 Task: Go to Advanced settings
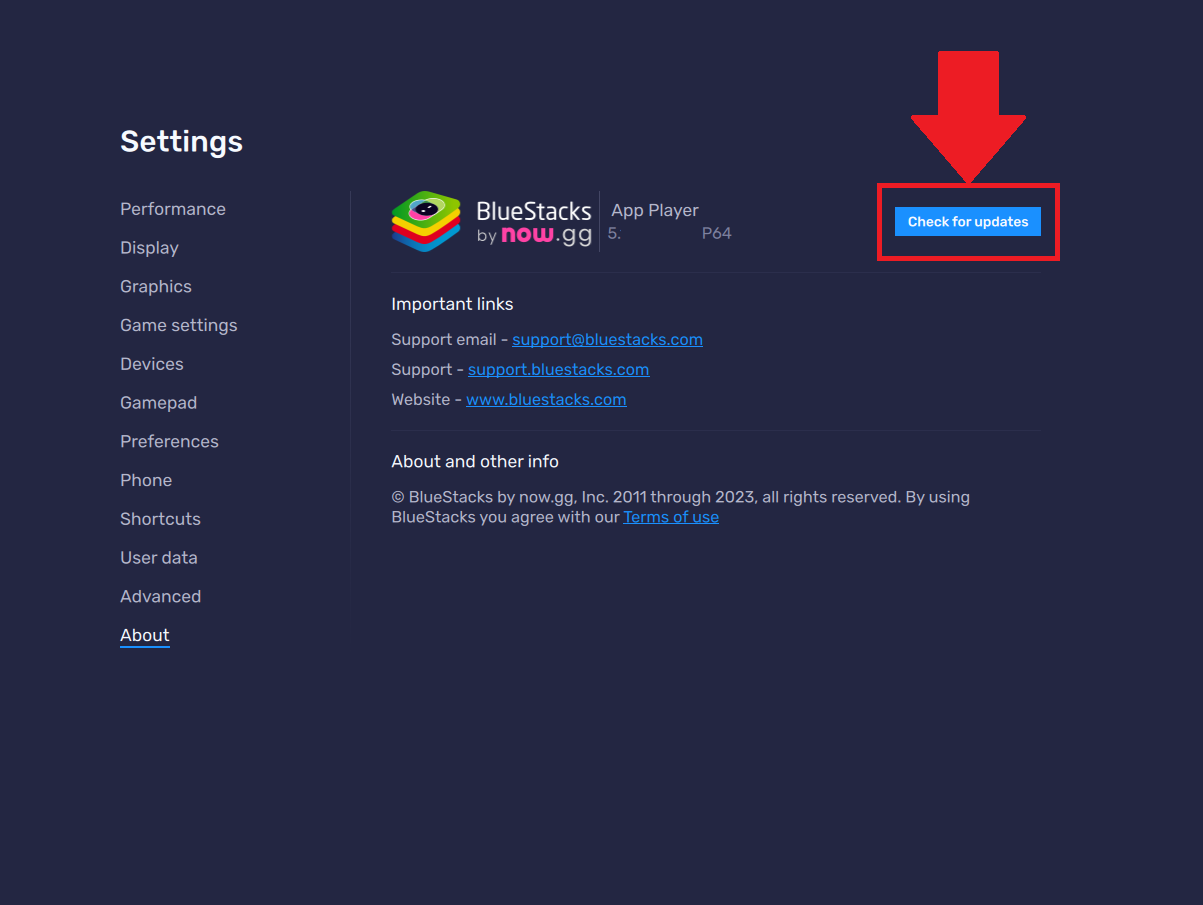[160, 597]
